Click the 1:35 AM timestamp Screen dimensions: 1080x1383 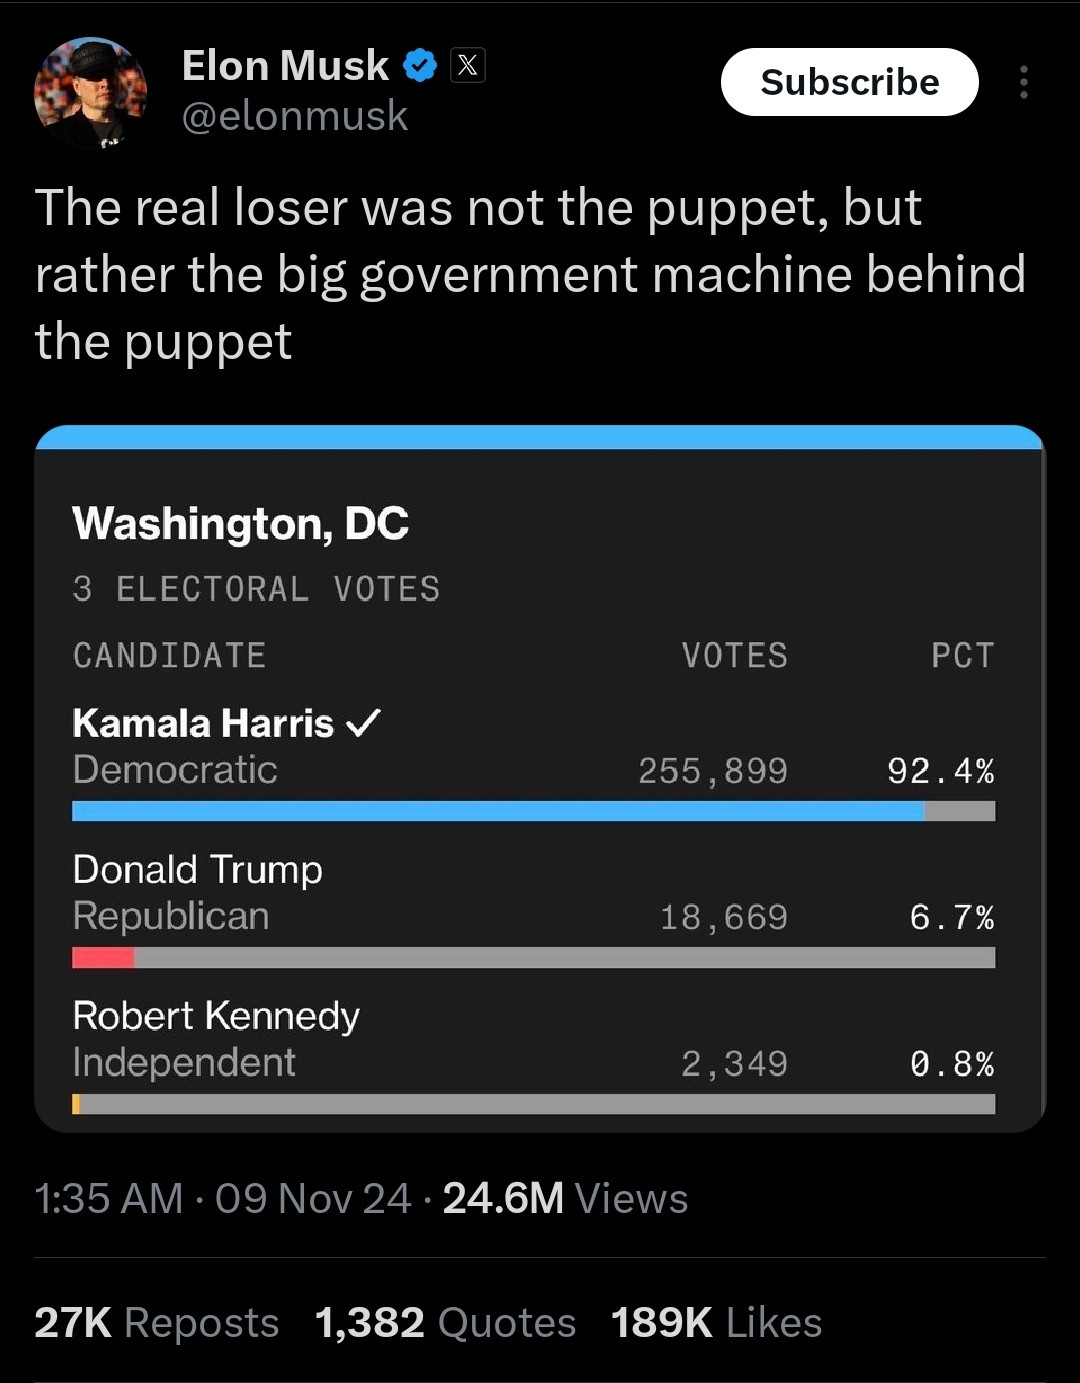109,1198
